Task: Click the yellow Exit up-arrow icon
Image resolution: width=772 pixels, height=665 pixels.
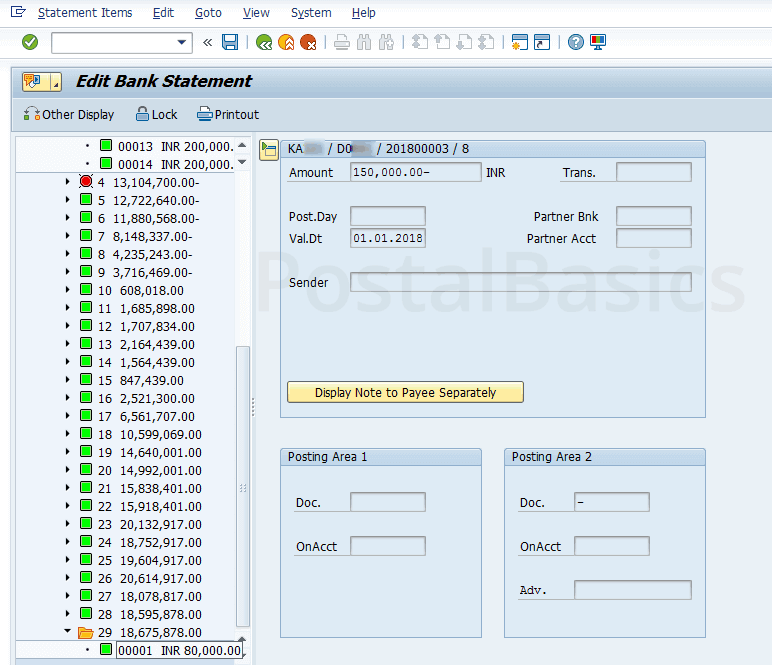Action: pyautogui.click(x=286, y=42)
